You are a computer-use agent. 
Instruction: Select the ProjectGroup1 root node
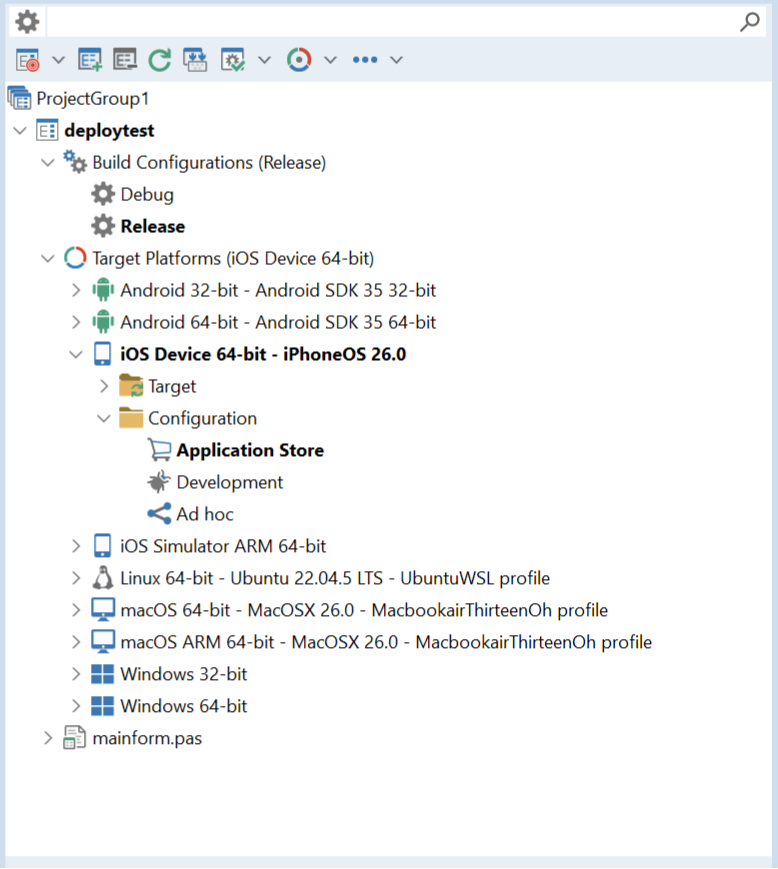(93, 99)
